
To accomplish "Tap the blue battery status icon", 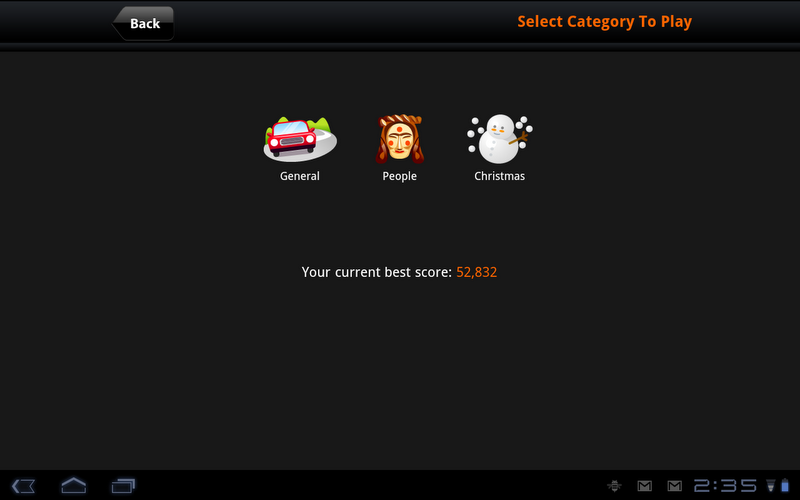I will click(785, 485).
